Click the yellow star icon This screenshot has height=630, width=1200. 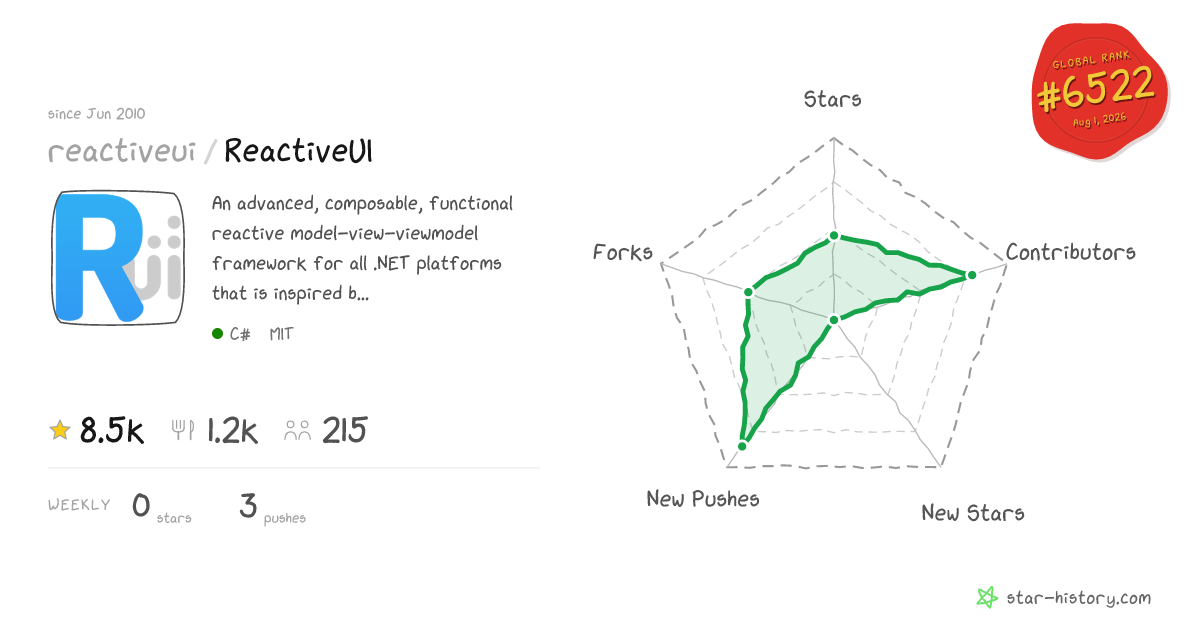(x=60, y=430)
